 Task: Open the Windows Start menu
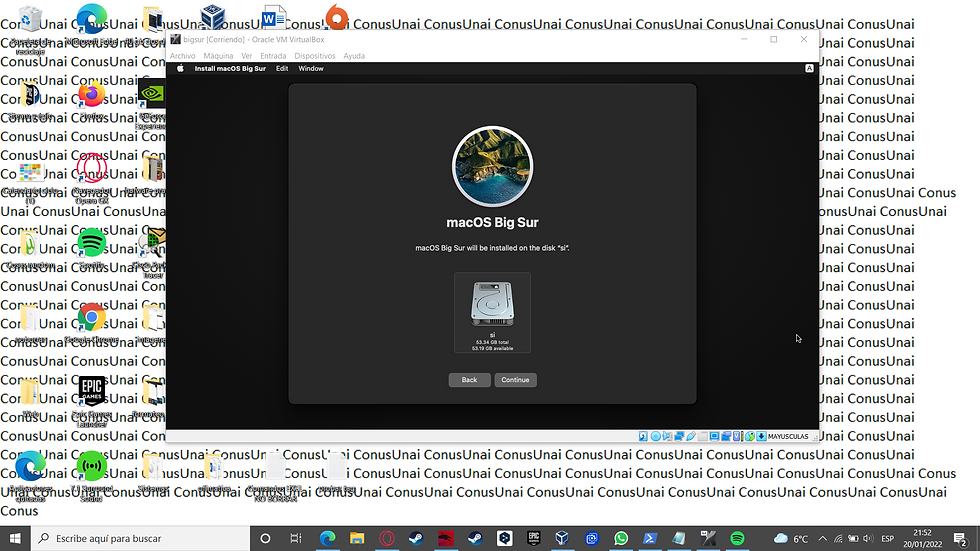click(x=15, y=538)
